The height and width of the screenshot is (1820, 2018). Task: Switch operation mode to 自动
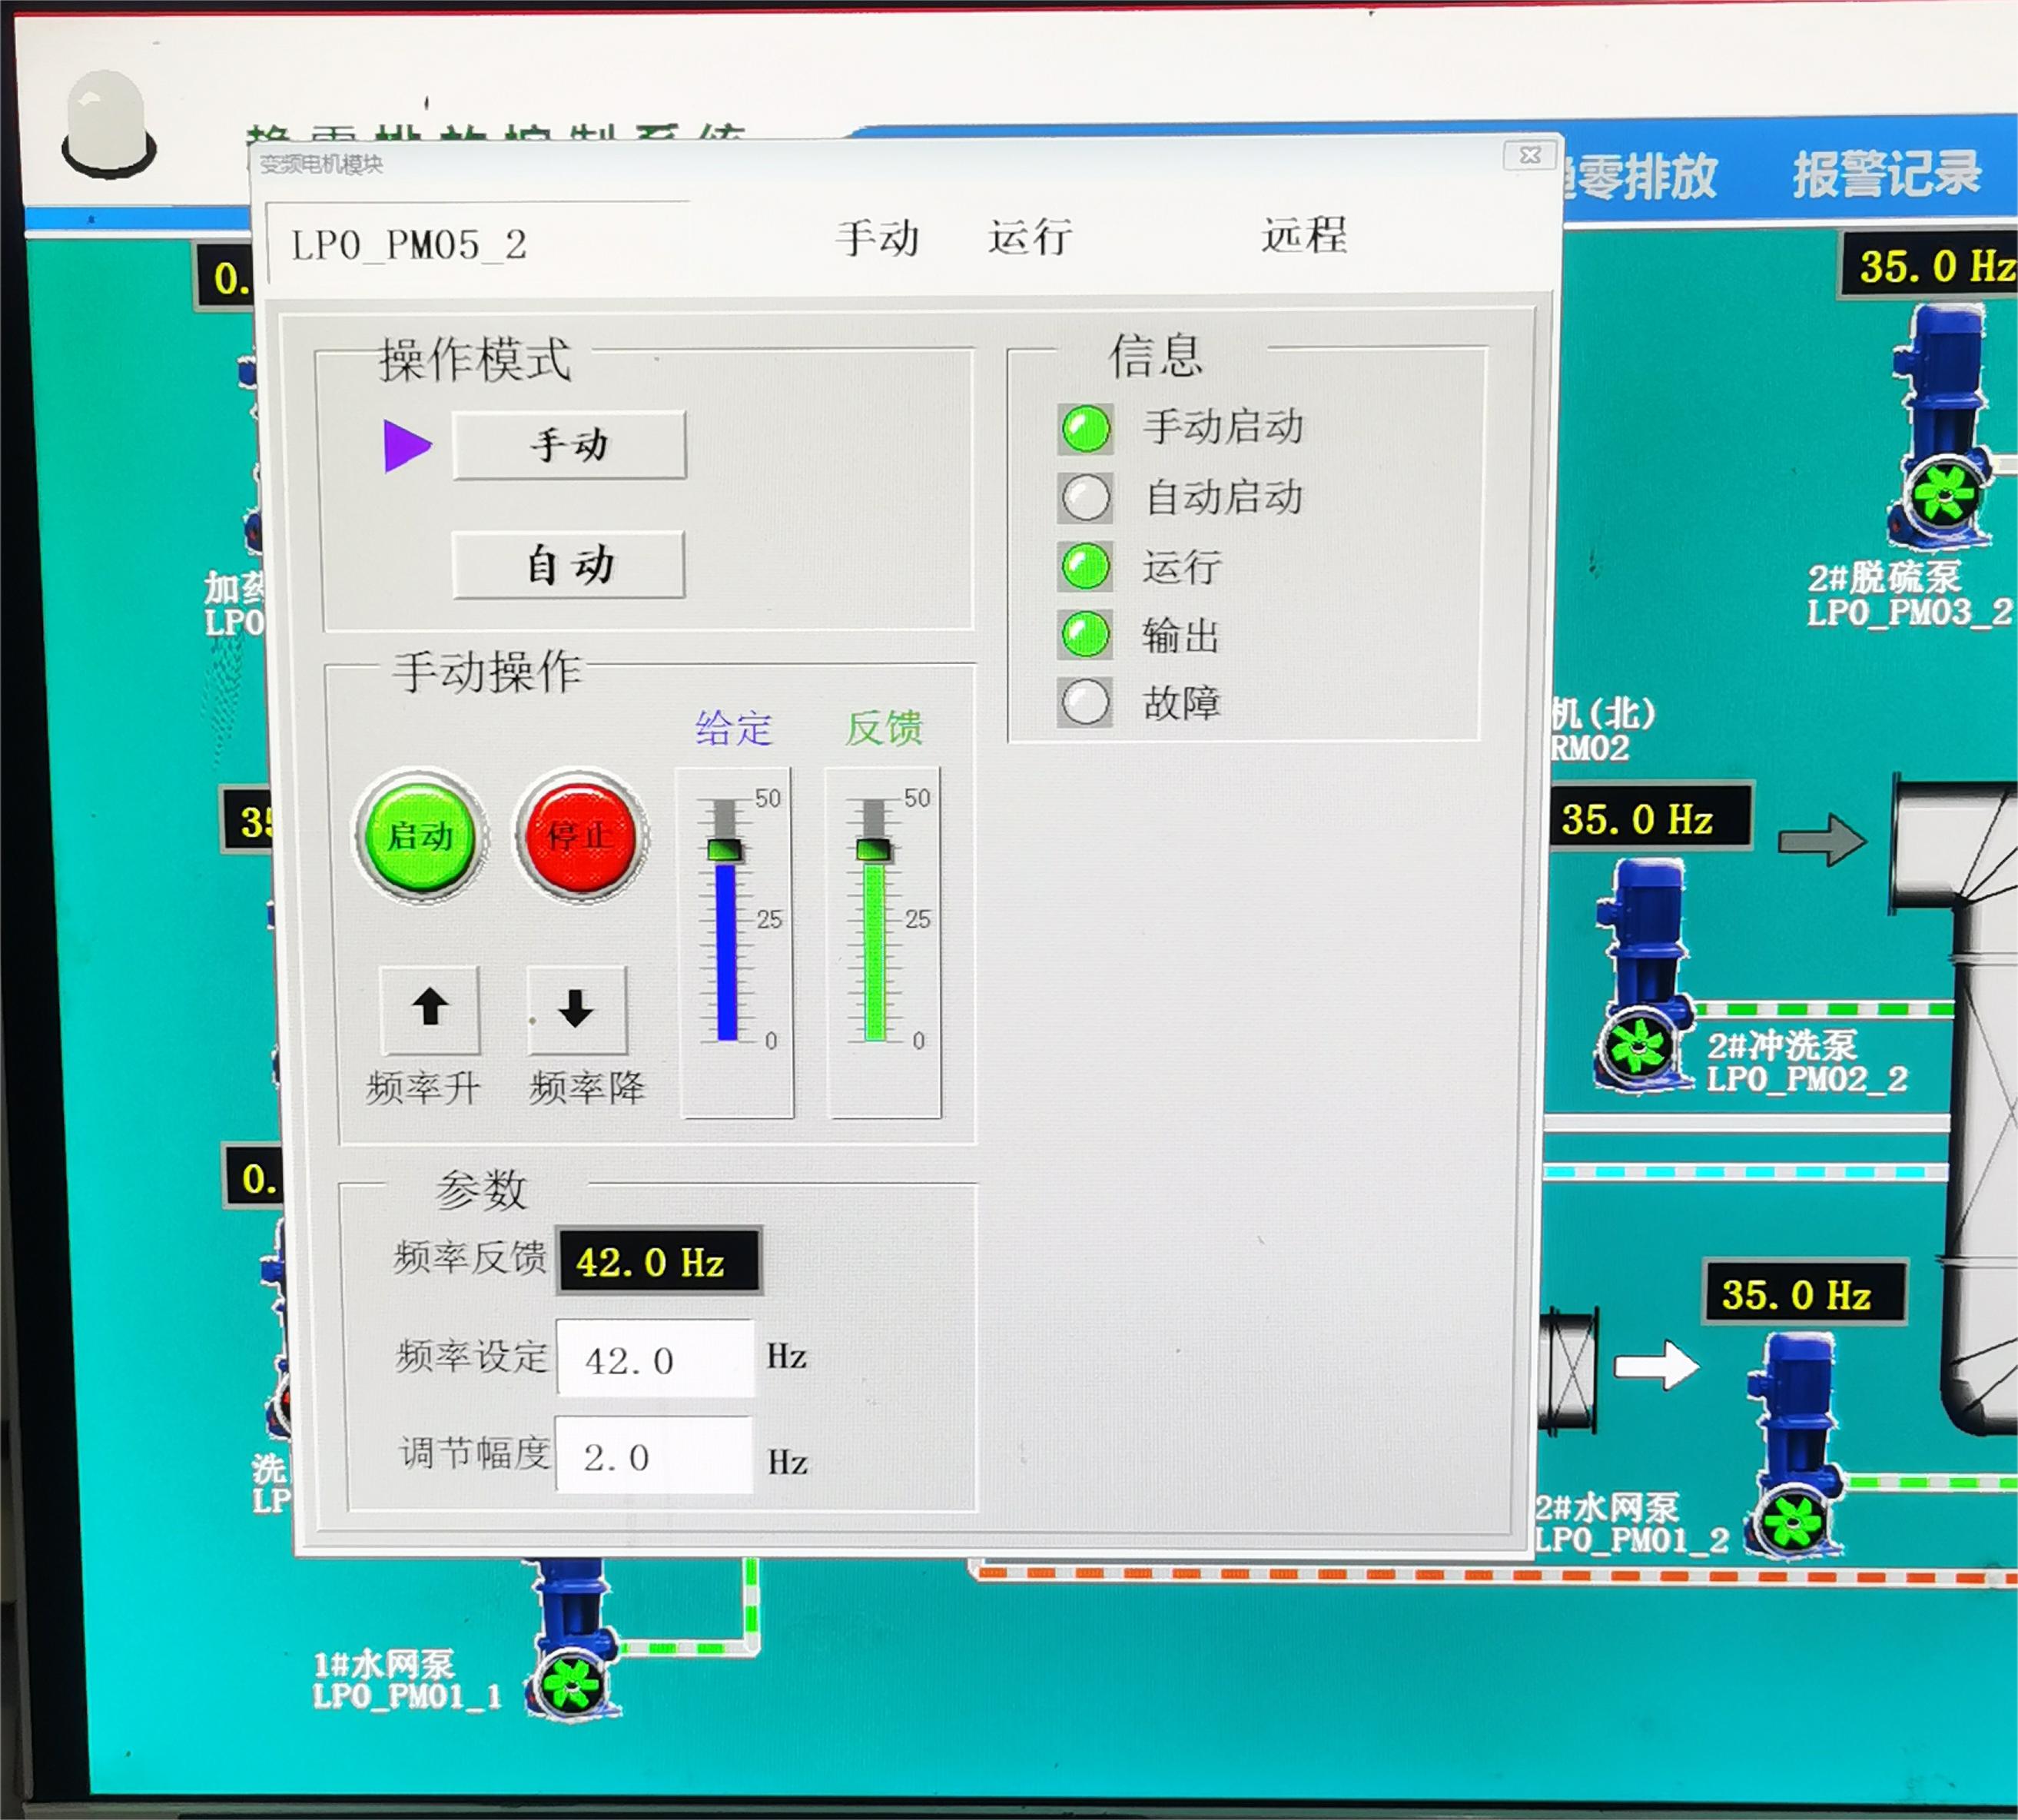569,565
